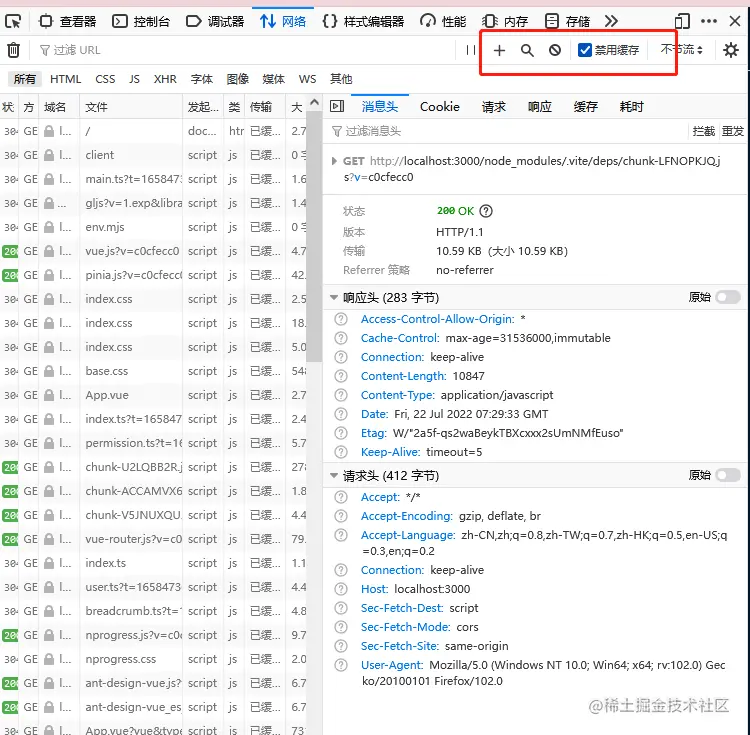Sort by the 传输 column header
The height and width of the screenshot is (735, 750).
coord(265,107)
